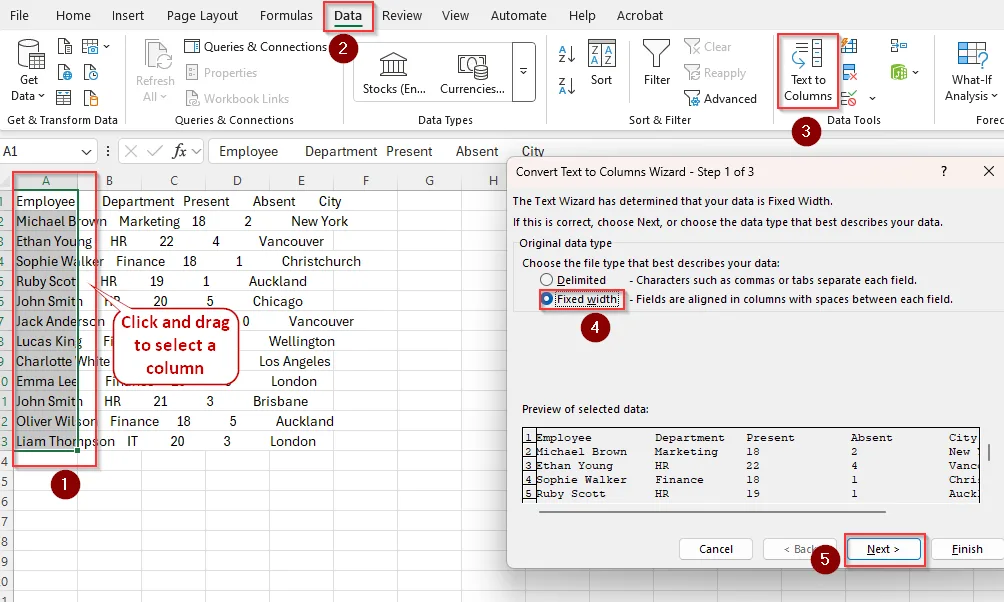Click the Remove Duplicates icon
The height and width of the screenshot is (602, 1004).
tap(849, 72)
